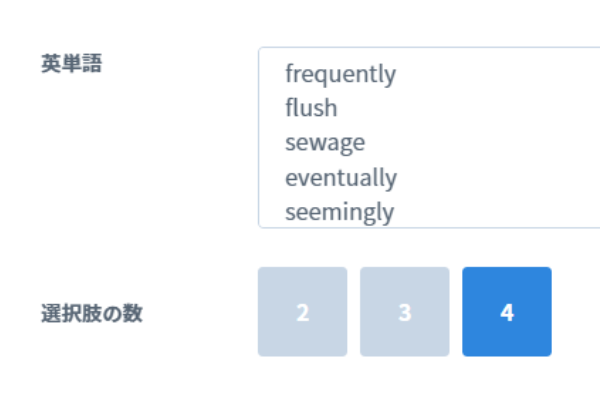The image size is (600, 400).
Task: Click the word "sewage" in the textarea
Action: pyautogui.click(x=325, y=143)
